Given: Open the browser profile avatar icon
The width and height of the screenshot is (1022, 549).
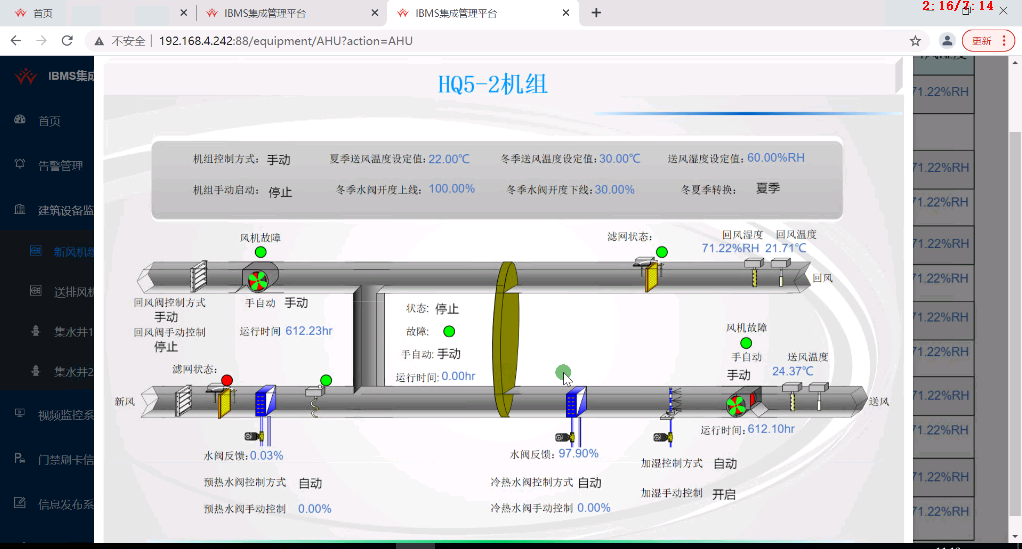Looking at the screenshot, I should tap(946, 40).
